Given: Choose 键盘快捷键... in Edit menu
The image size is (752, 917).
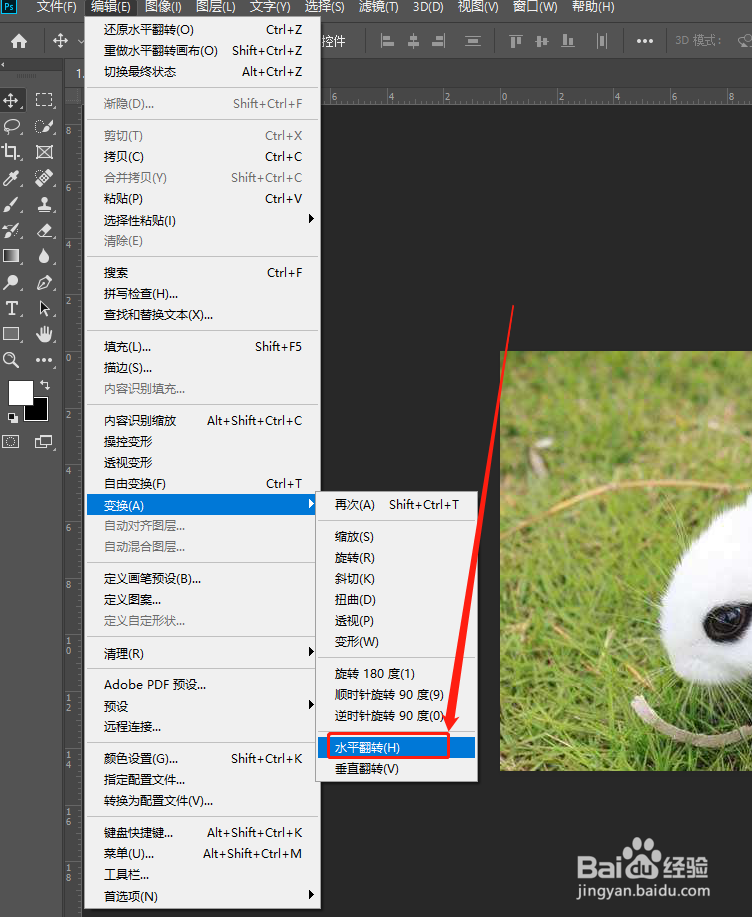Looking at the screenshot, I should coord(203,832).
